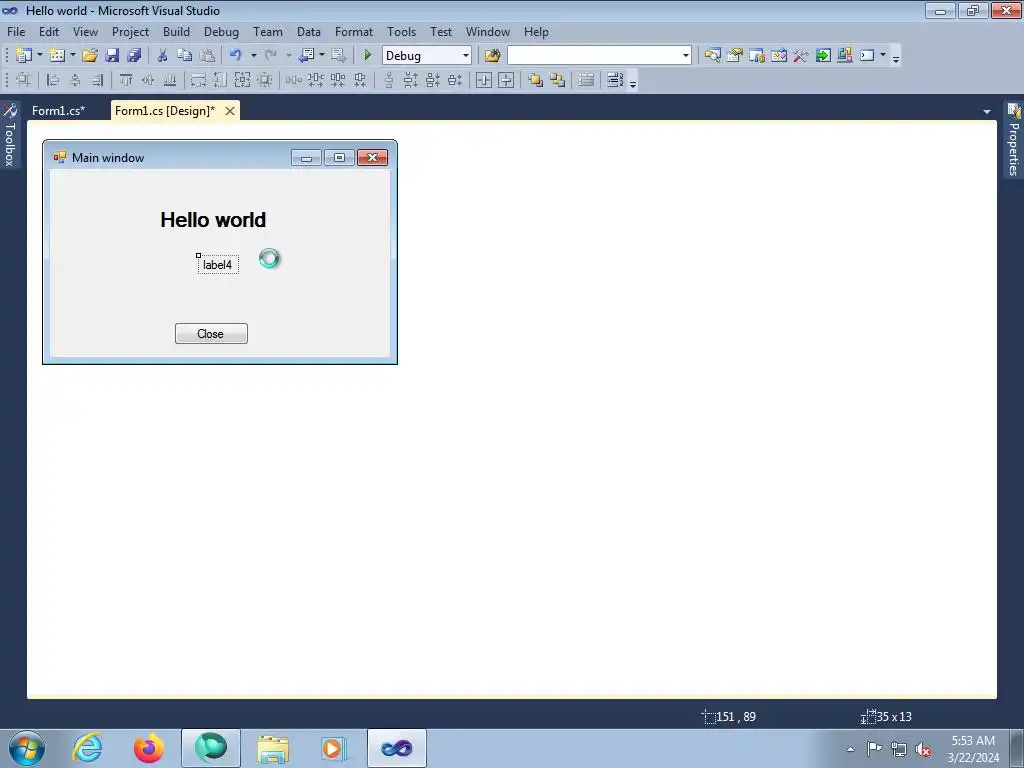Image resolution: width=1024 pixels, height=768 pixels.
Task: Open the Properties Window toolbar icon
Action: click(x=735, y=56)
